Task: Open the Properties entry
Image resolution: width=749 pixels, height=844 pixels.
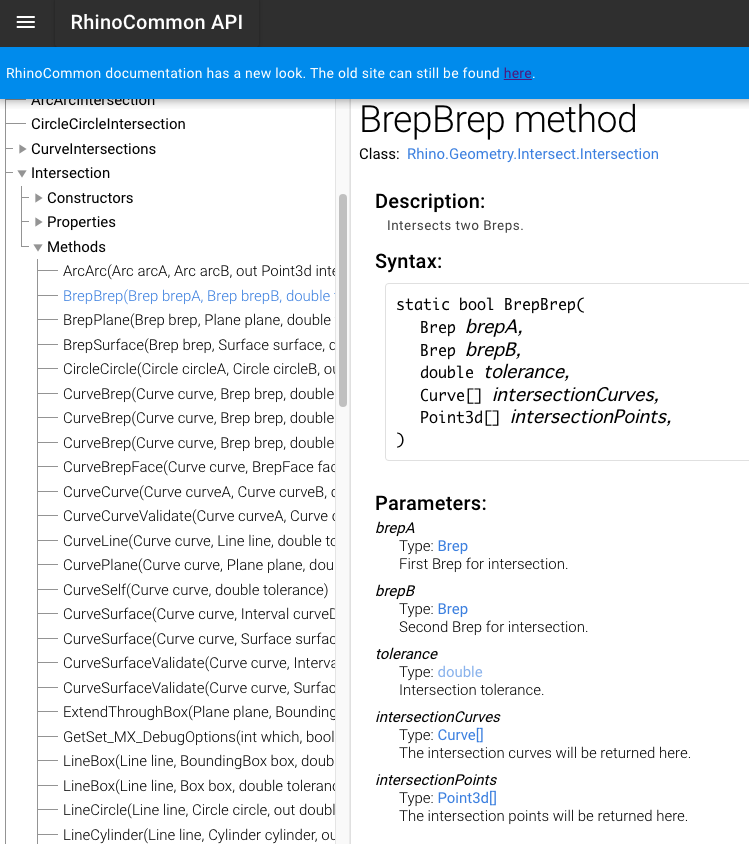Action: [x=81, y=222]
